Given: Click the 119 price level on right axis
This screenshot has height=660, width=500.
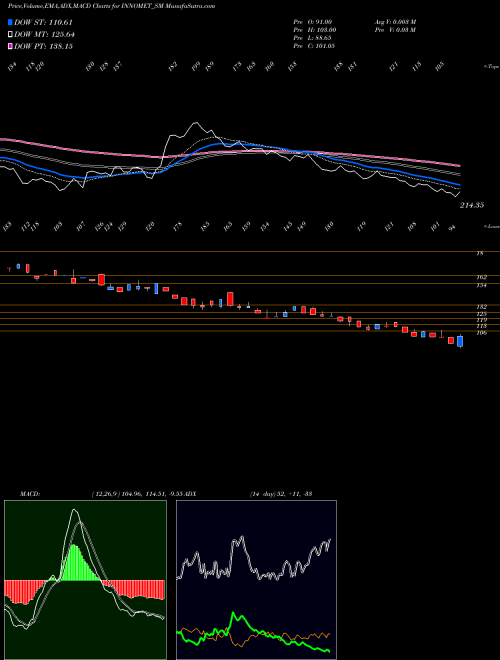Looking at the screenshot, I should click(x=482, y=320).
